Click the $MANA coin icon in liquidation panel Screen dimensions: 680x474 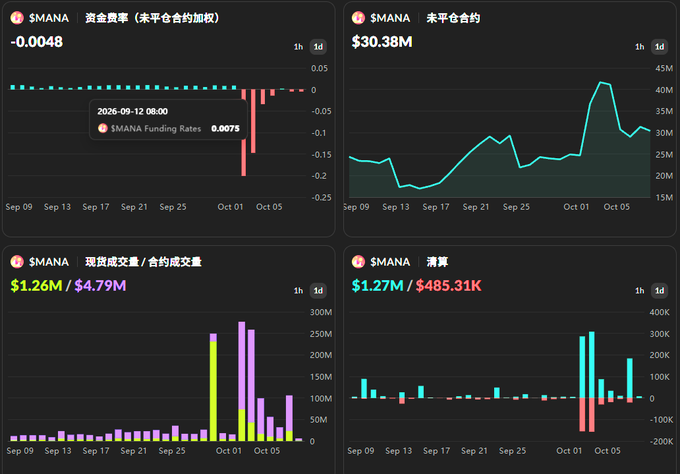click(x=358, y=262)
